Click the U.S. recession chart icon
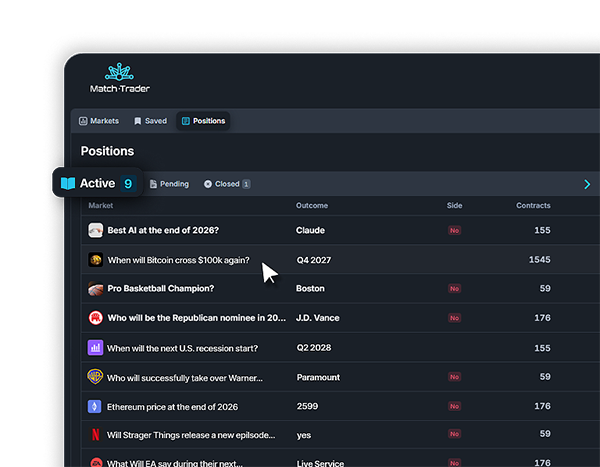The image size is (600, 467). (96, 348)
